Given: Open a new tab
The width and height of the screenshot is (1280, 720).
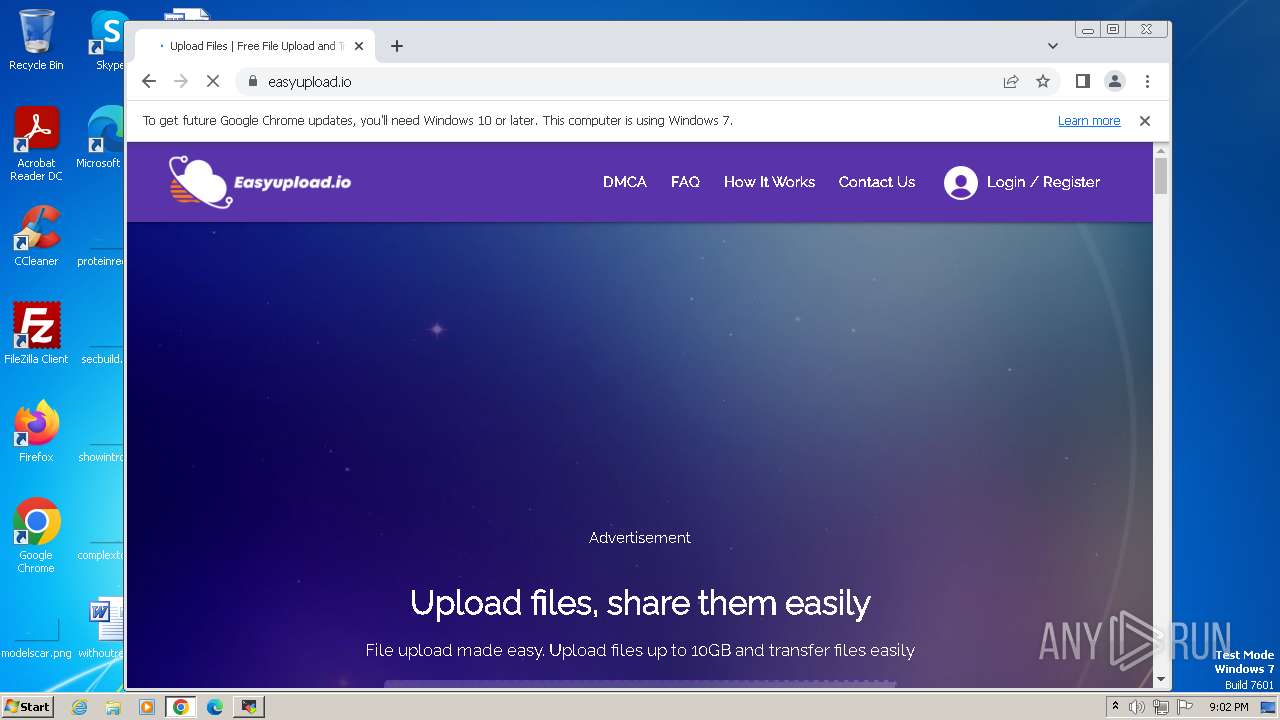Looking at the screenshot, I should pyautogui.click(x=397, y=46).
